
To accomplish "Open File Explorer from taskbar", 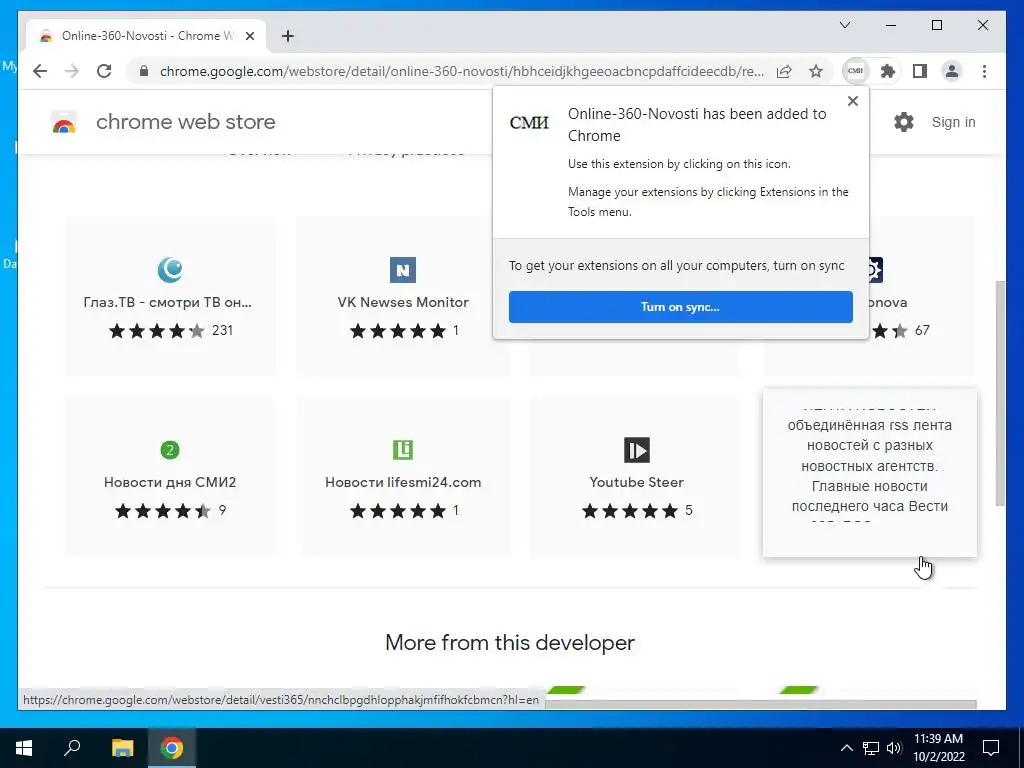I will 122,748.
